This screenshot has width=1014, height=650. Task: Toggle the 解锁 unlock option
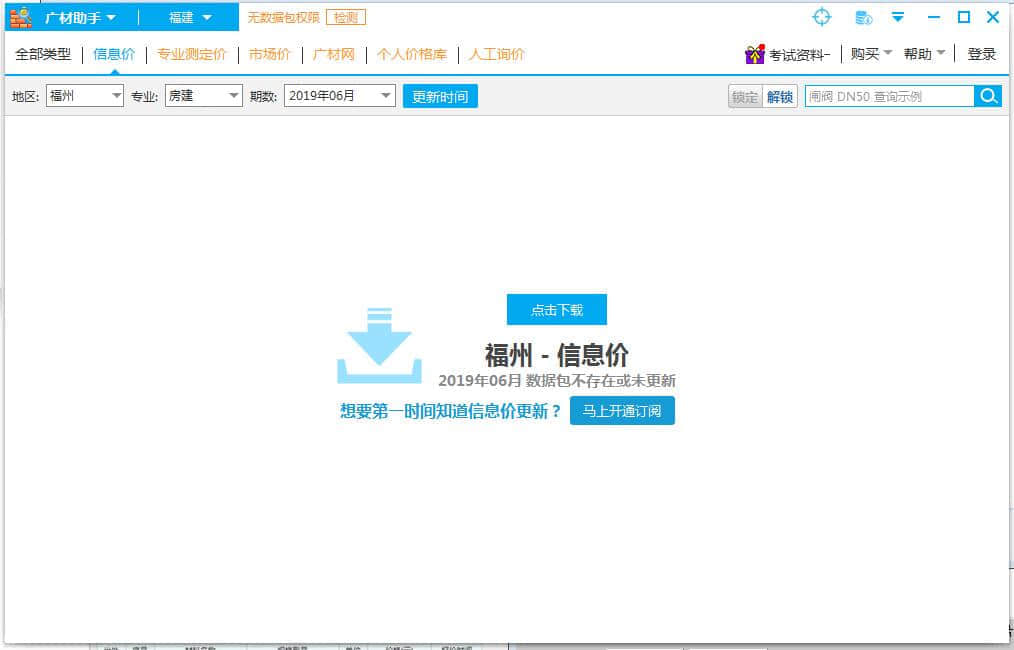(780, 97)
